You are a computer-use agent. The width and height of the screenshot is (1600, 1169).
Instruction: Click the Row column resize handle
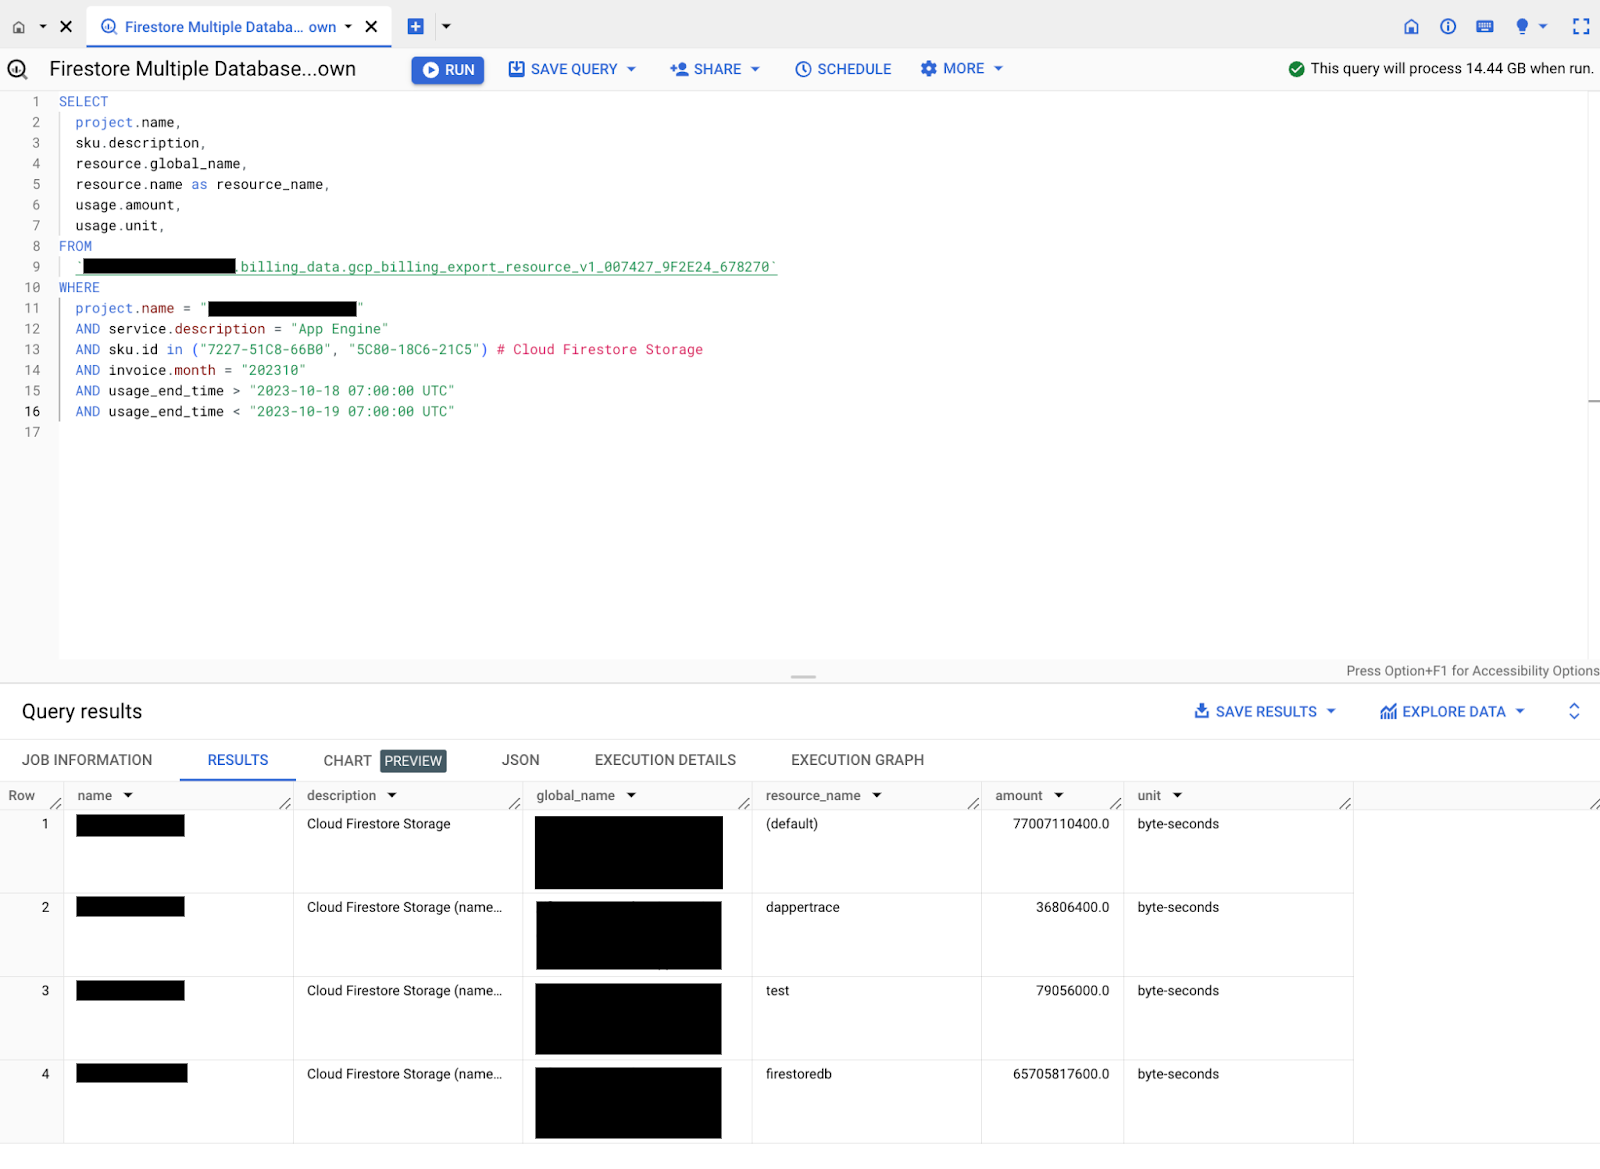(55, 803)
